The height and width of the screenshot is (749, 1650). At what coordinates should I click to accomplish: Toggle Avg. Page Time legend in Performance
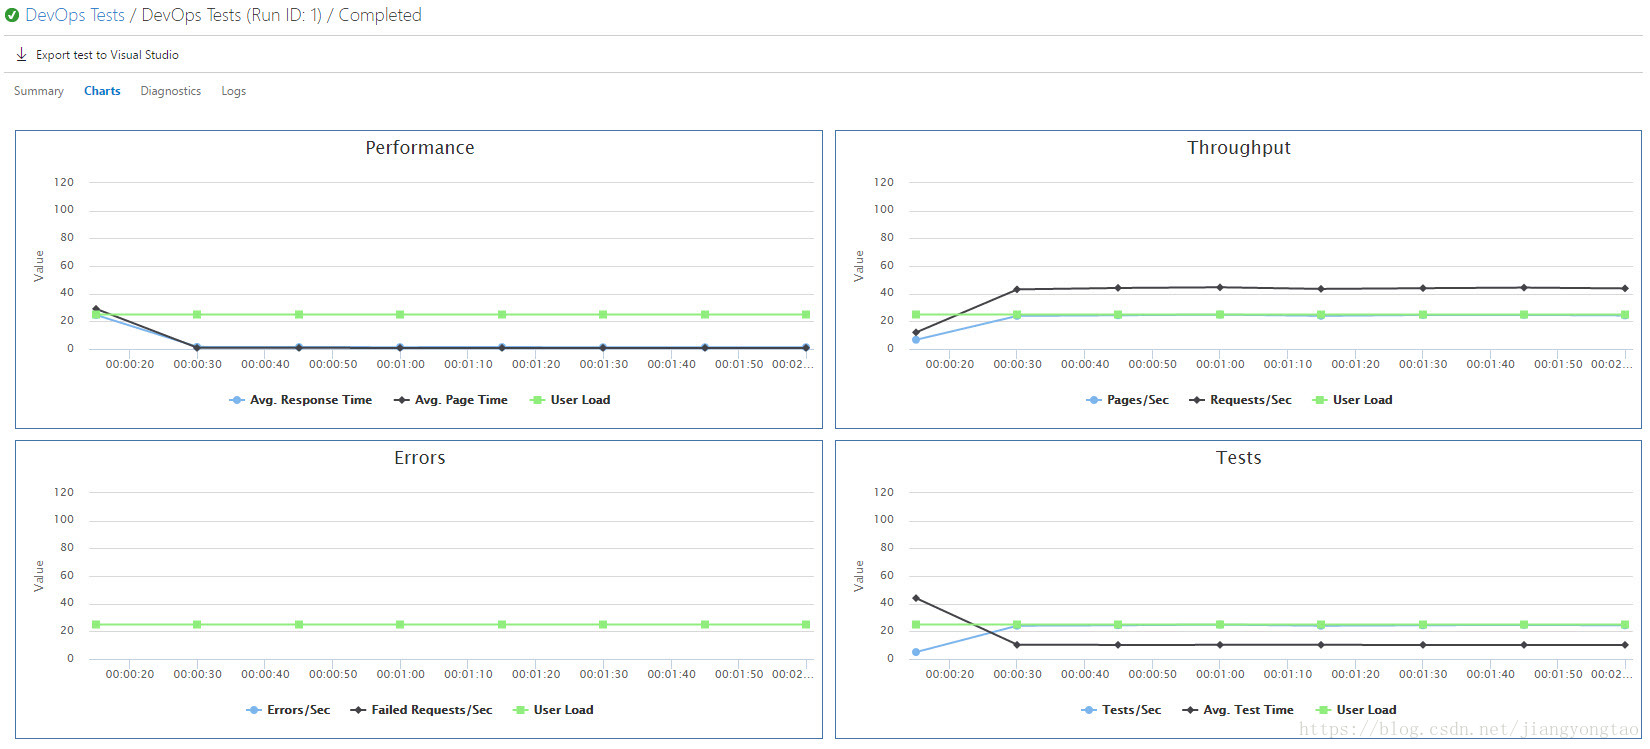tap(450, 400)
